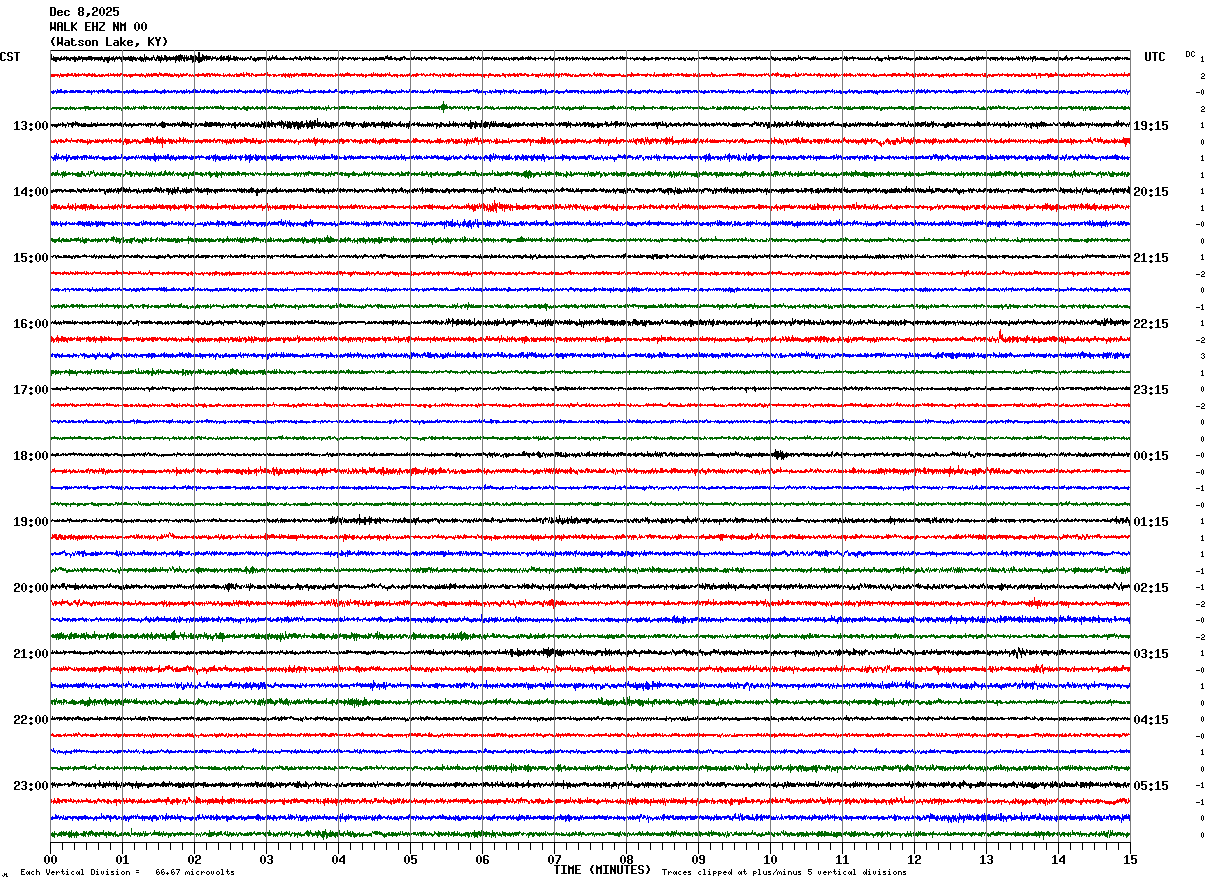Click the 01:15 UTC time label

[1151, 522]
